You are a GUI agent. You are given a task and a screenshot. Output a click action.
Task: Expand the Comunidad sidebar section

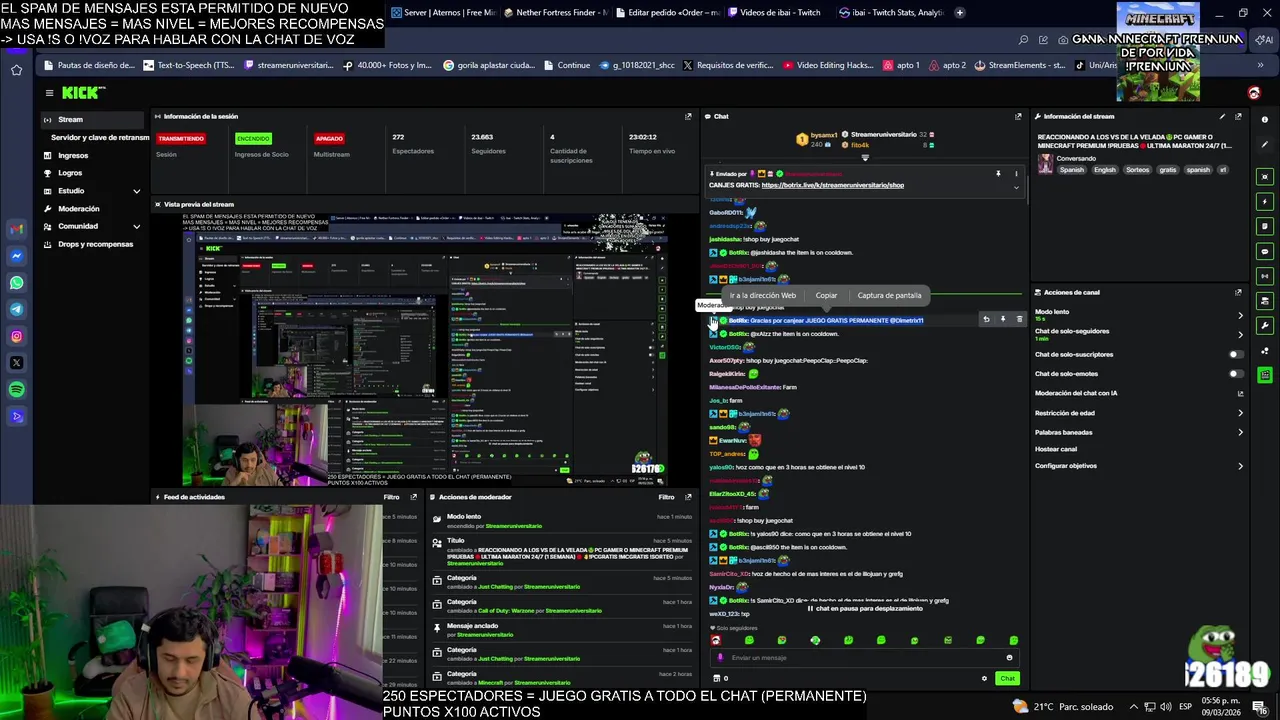point(136,227)
